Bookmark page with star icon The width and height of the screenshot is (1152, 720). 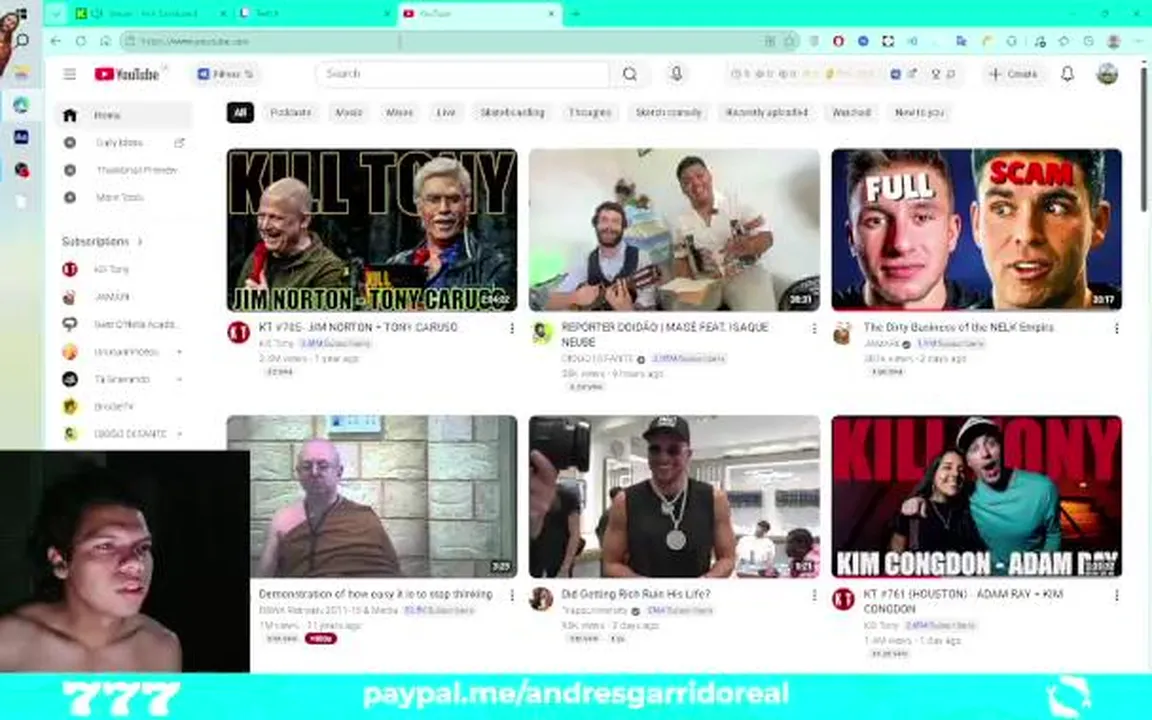(x=790, y=41)
